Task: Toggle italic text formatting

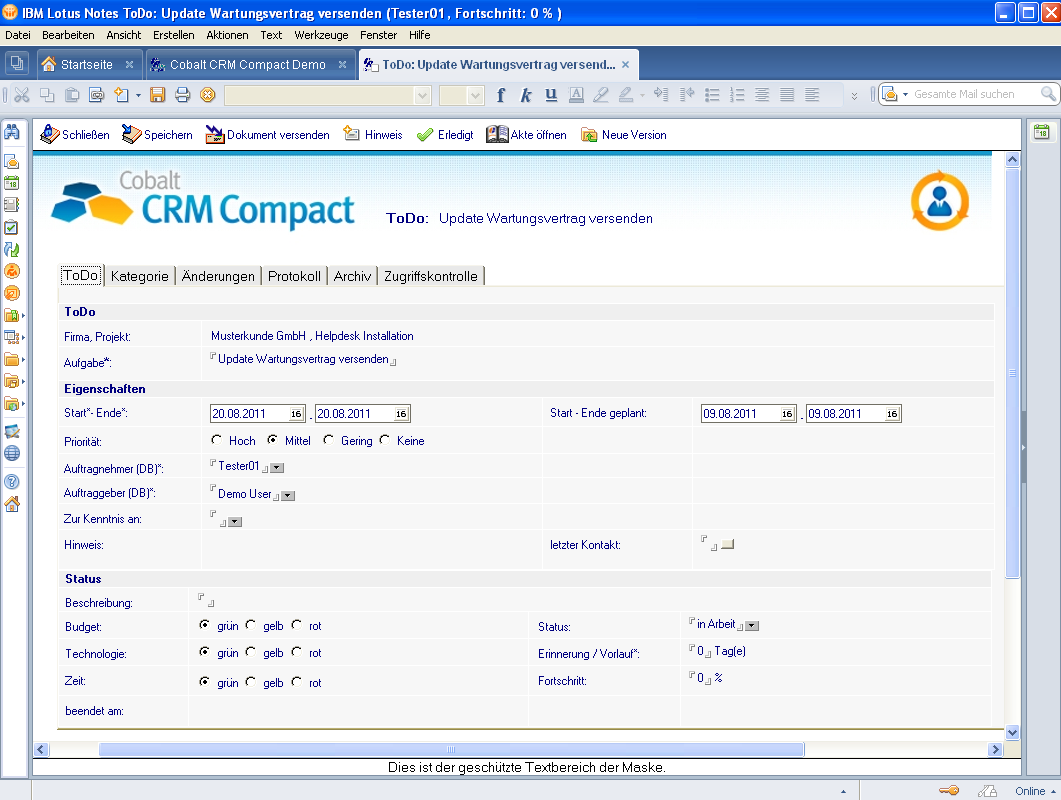Action: pos(526,95)
